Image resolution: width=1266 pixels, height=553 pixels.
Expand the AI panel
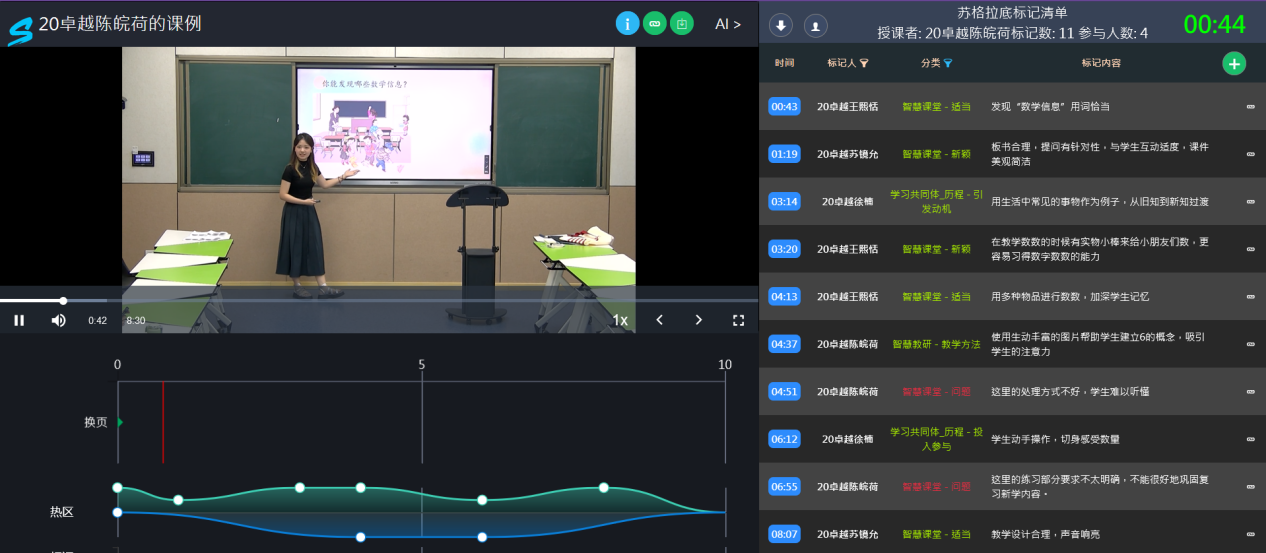[x=727, y=24]
